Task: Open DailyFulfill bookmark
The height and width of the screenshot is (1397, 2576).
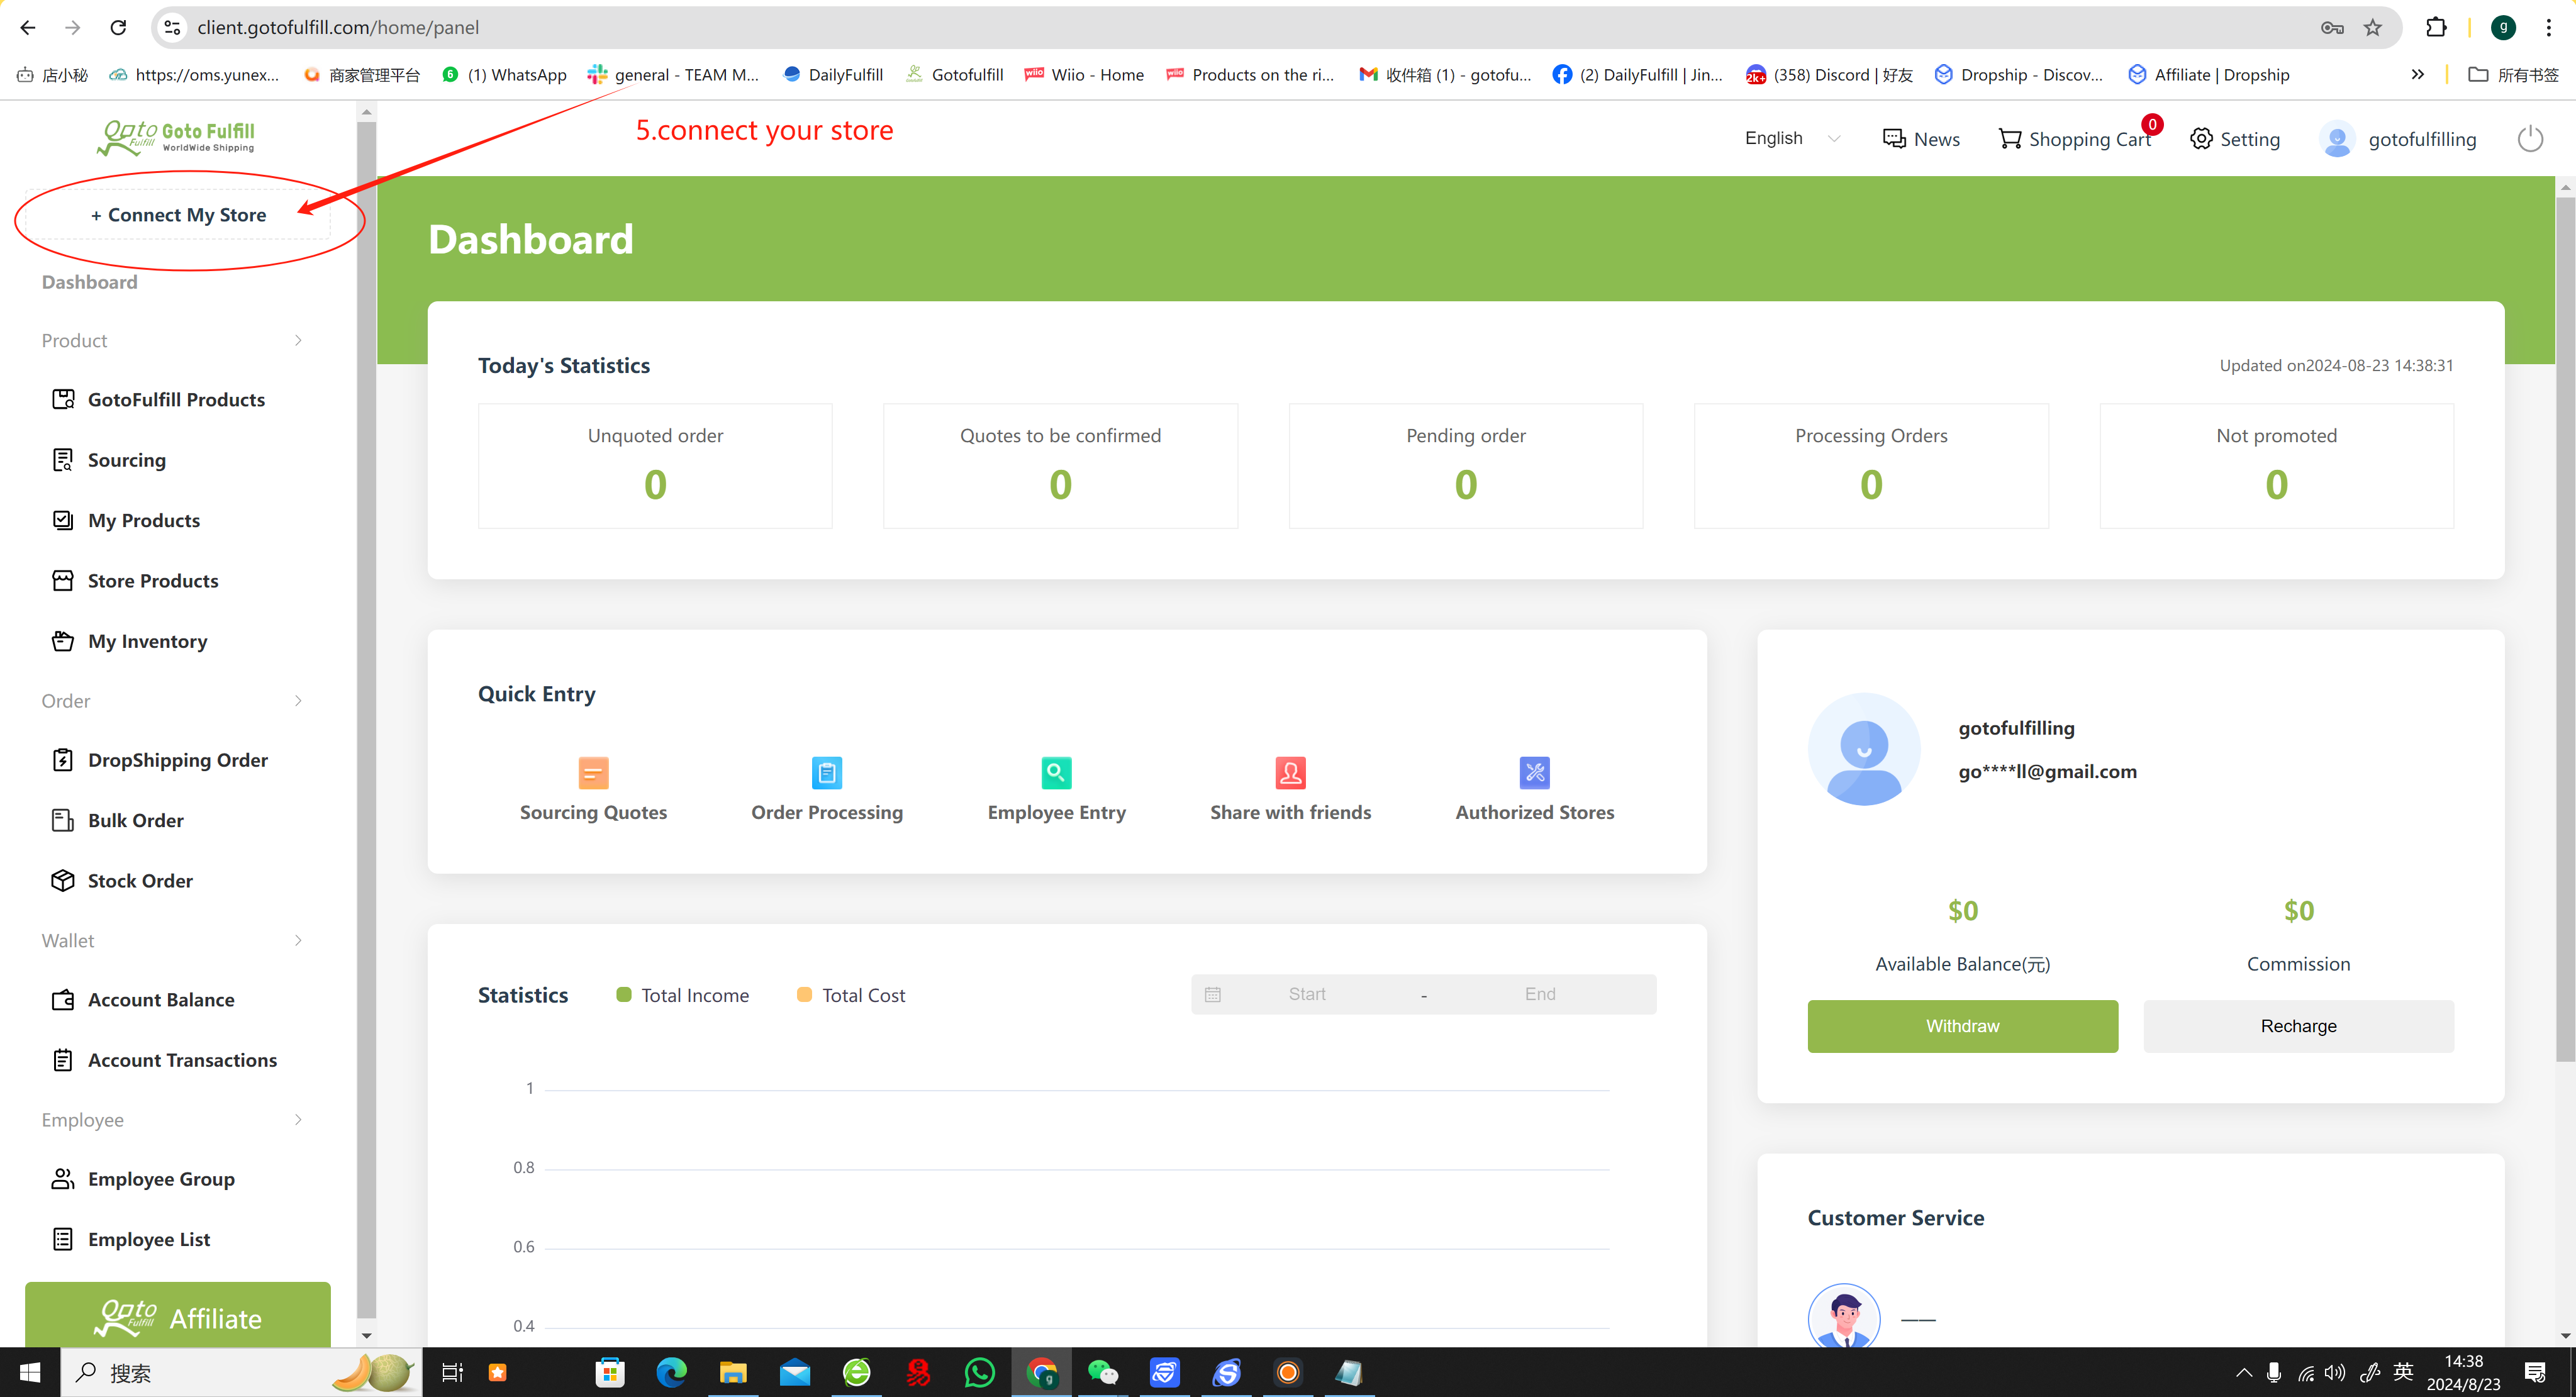Action: pyautogui.click(x=833, y=74)
